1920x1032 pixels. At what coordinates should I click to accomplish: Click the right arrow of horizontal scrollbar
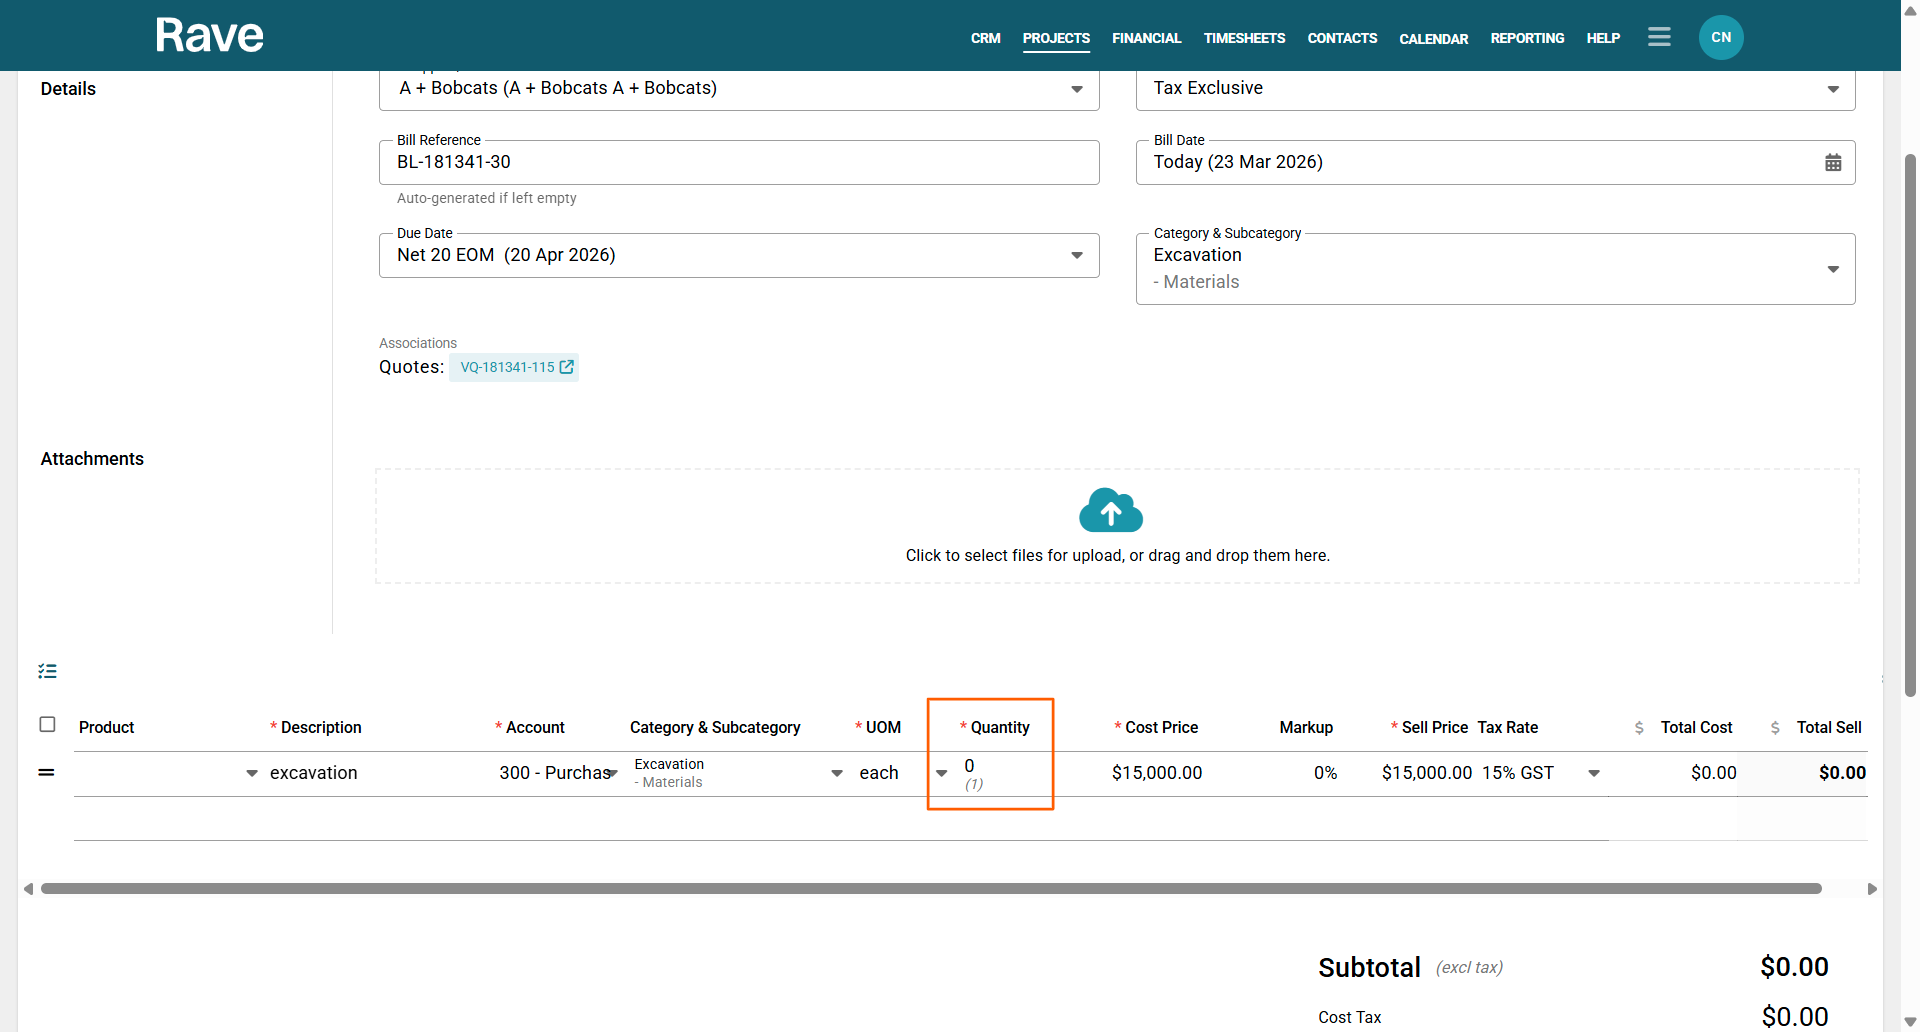click(1872, 889)
